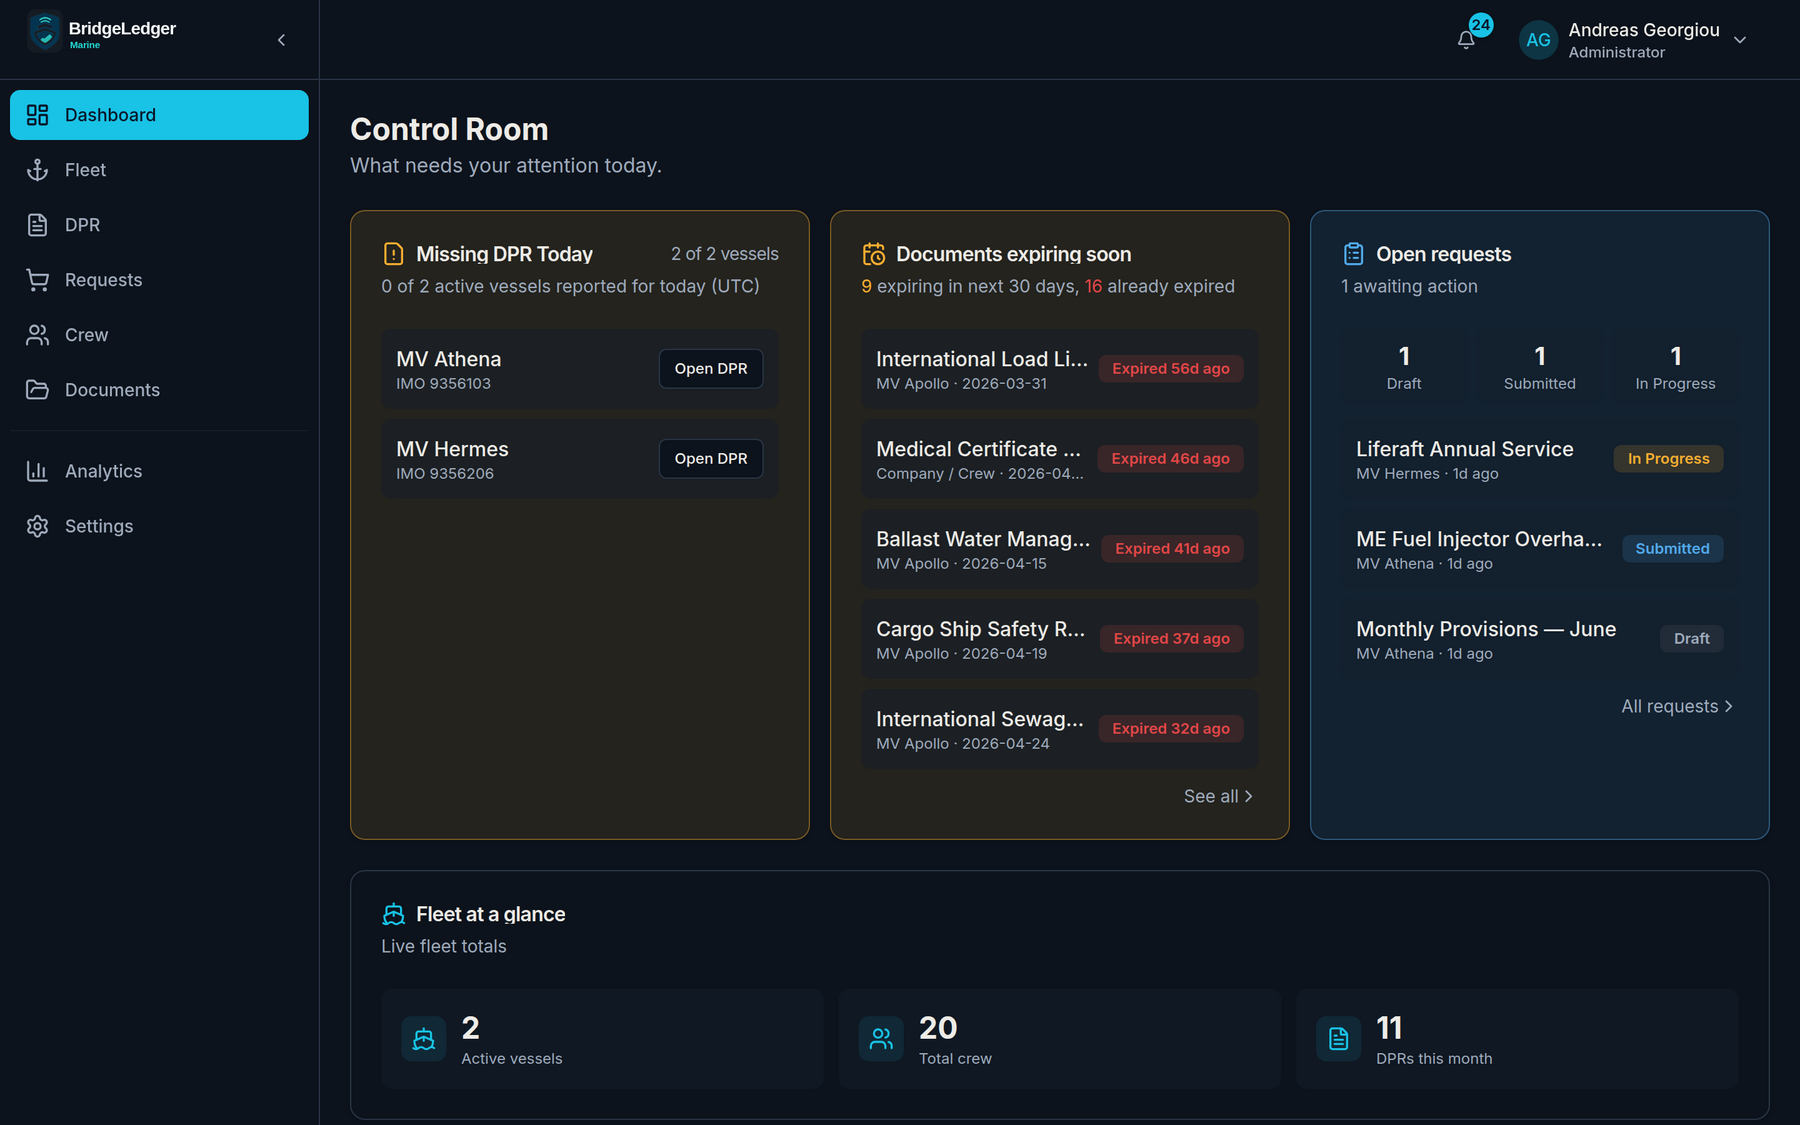Navigate to Requests
The width and height of the screenshot is (1800, 1125).
[x=159, y=280]
